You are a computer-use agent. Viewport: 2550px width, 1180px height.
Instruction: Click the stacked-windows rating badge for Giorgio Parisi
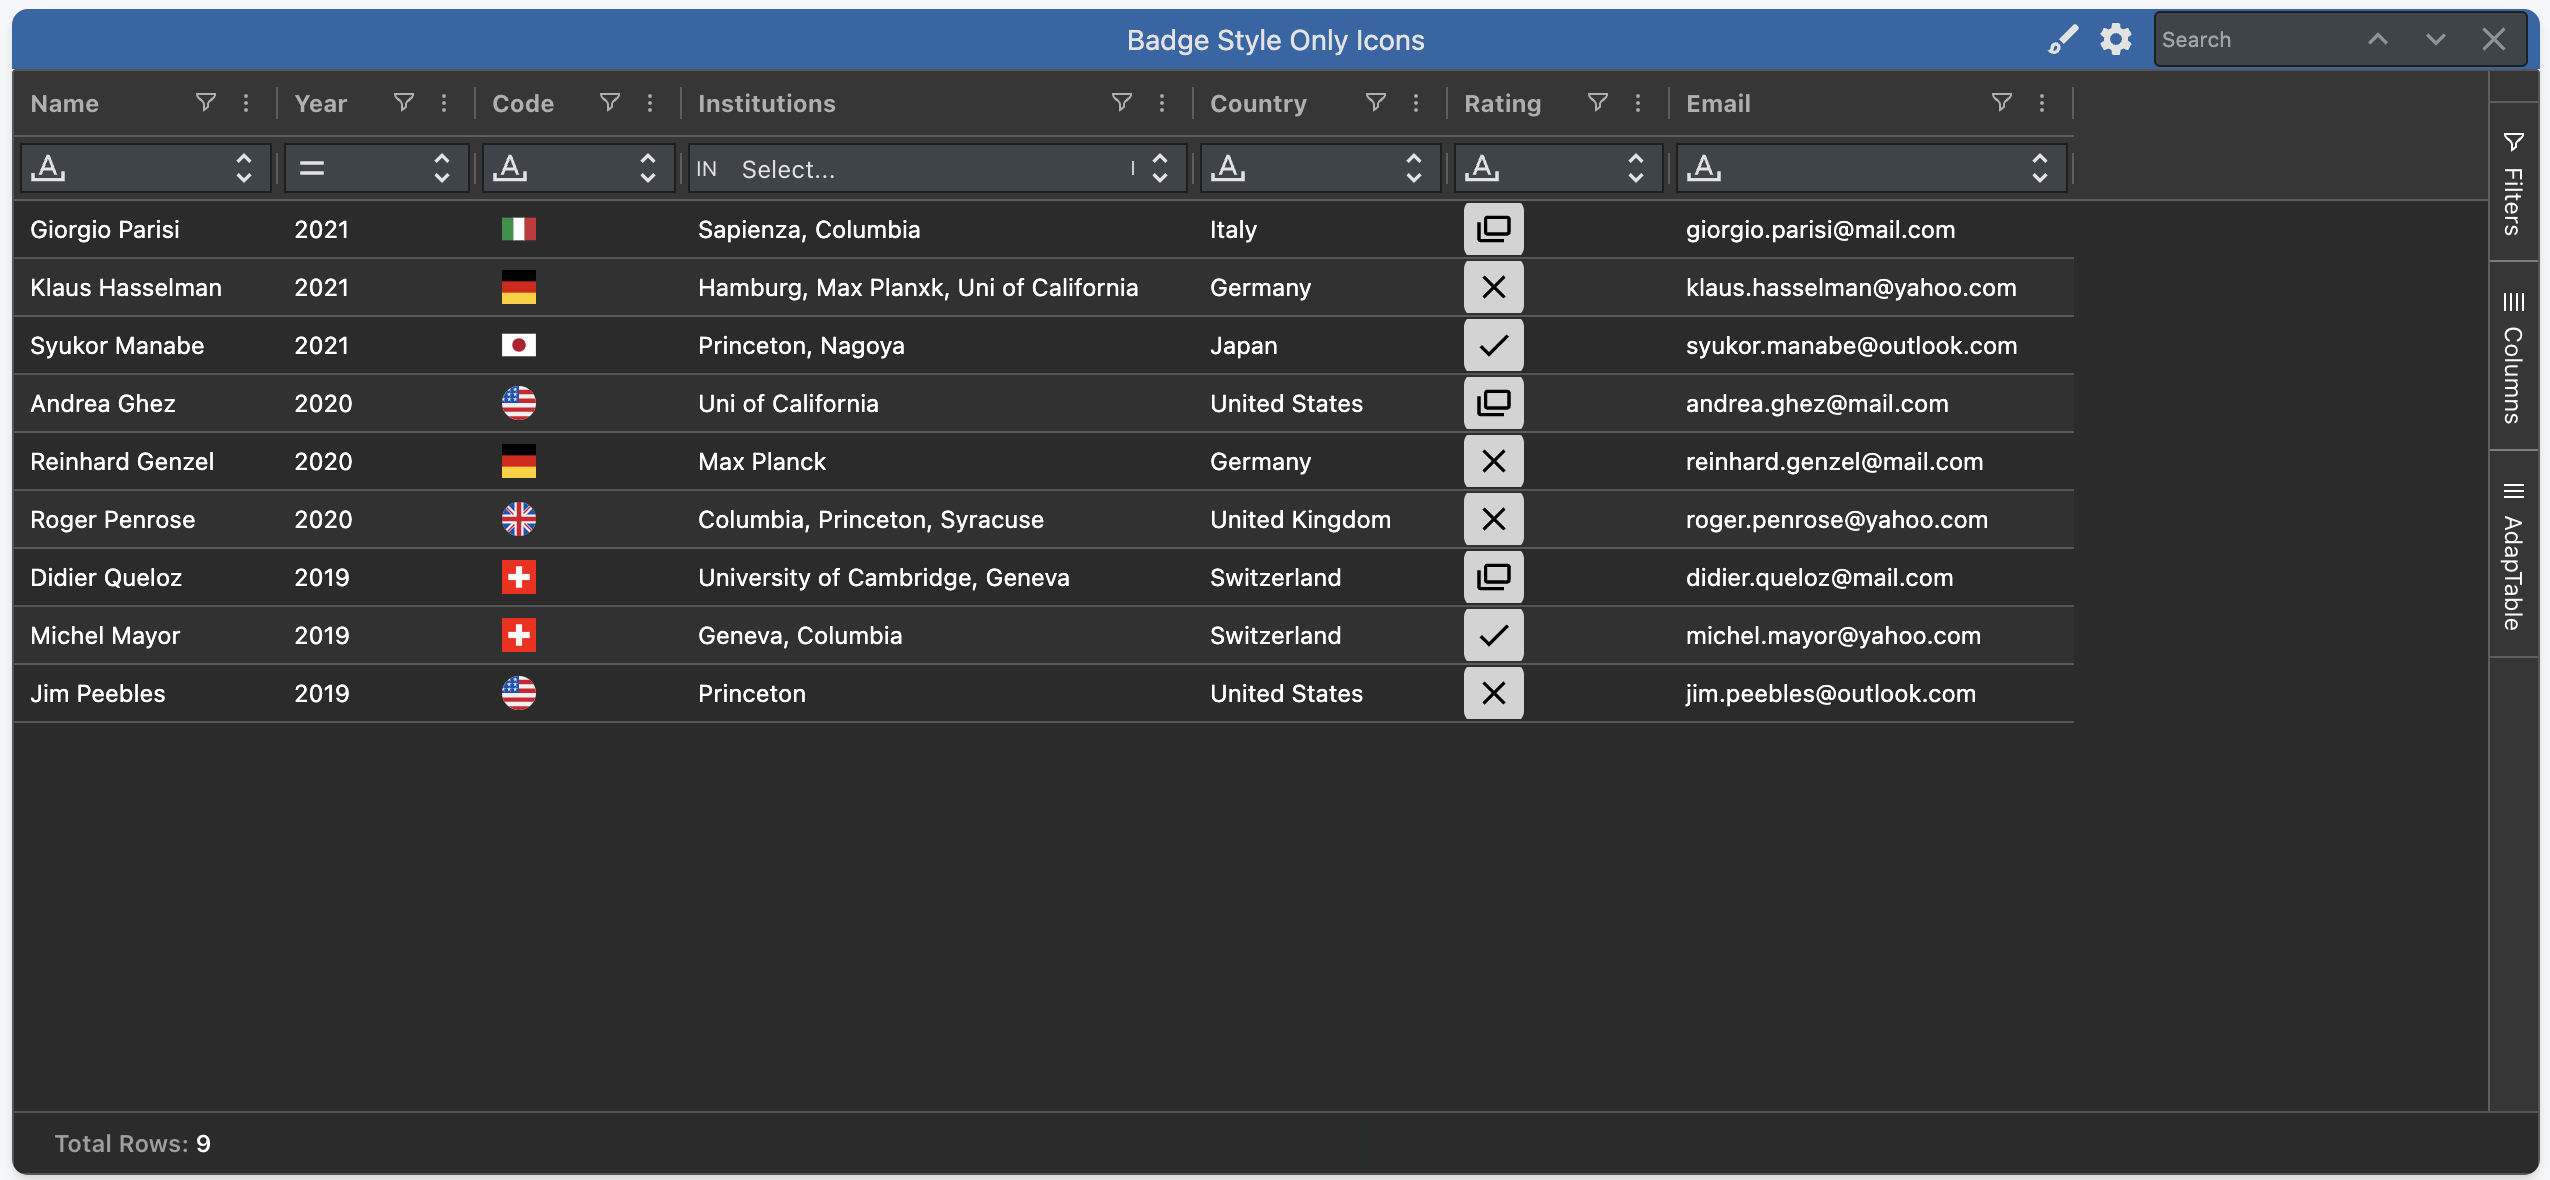coord(1493,229)
